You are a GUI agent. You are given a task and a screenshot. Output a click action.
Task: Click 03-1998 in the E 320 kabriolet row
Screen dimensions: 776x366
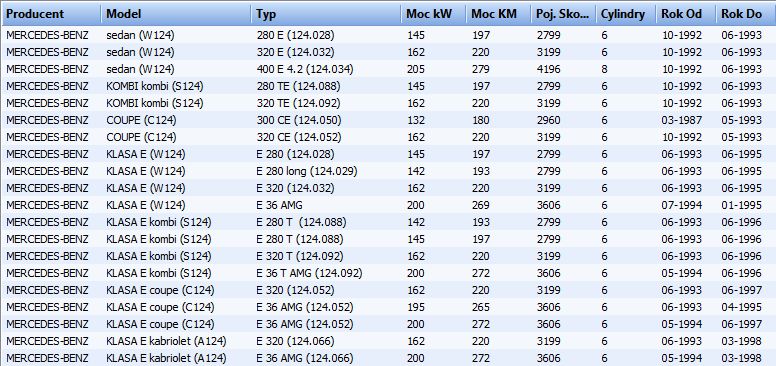(741, 341)
